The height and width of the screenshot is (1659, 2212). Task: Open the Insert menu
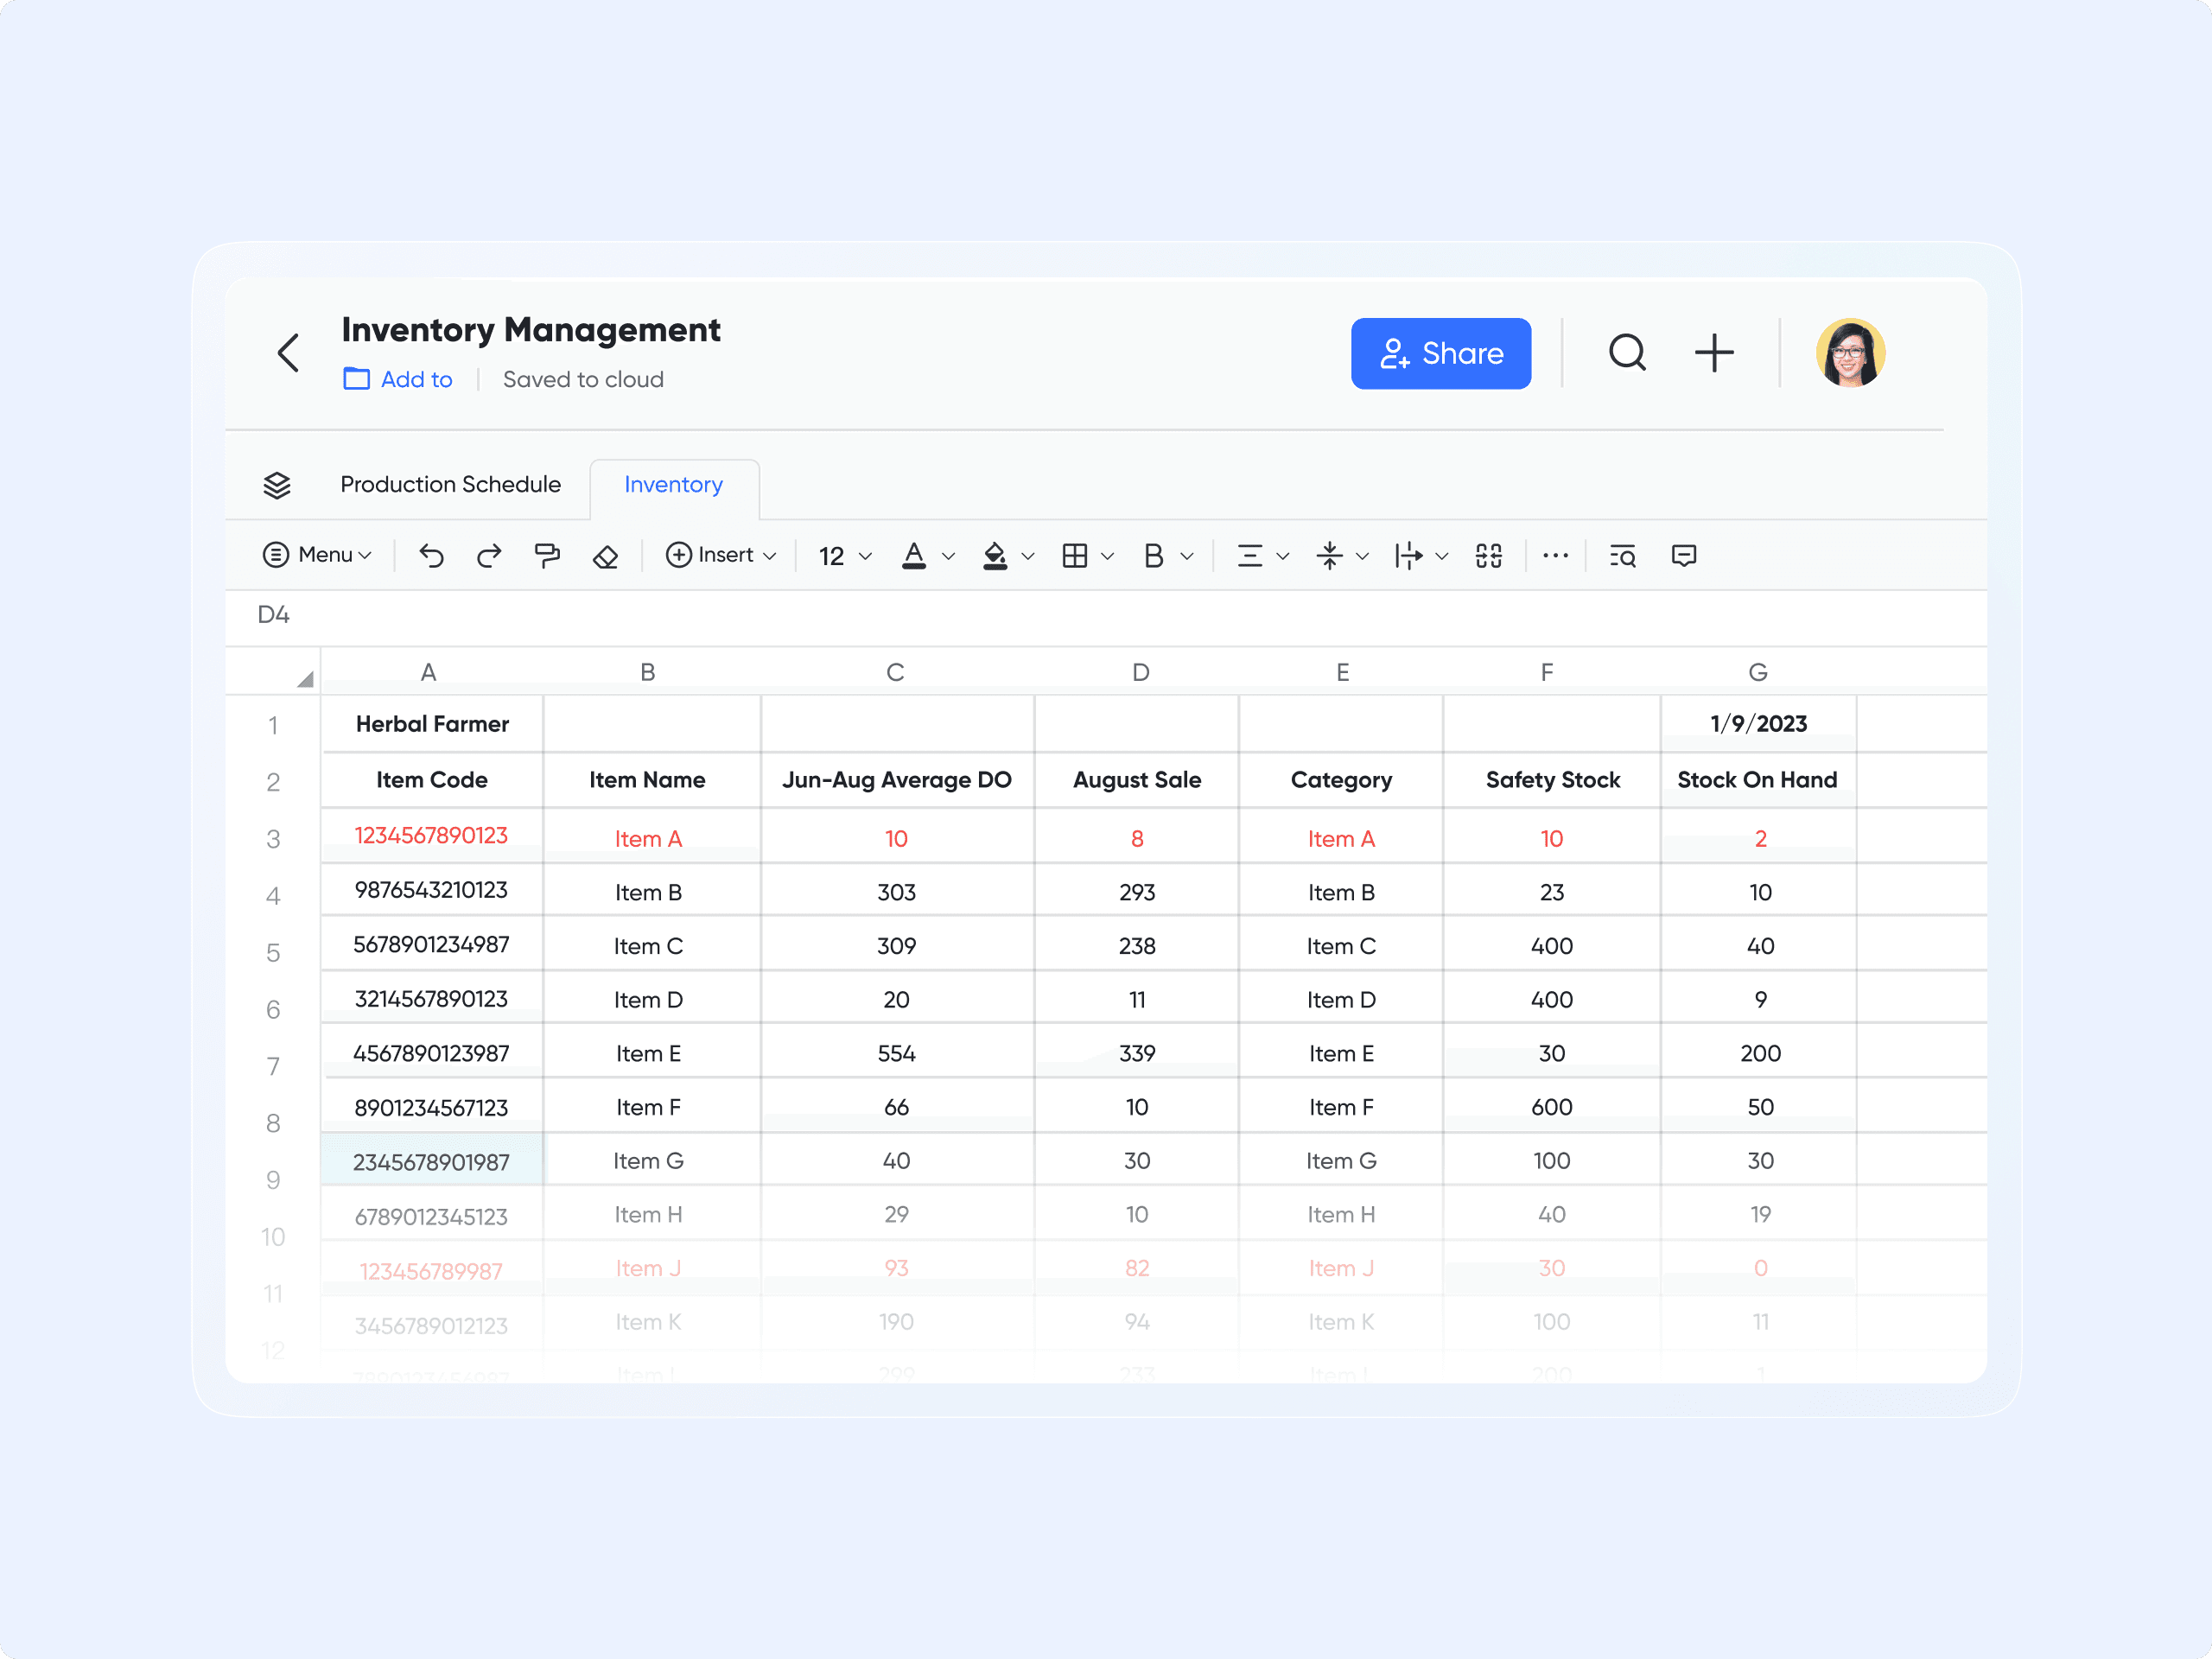(x=719, y=556)
